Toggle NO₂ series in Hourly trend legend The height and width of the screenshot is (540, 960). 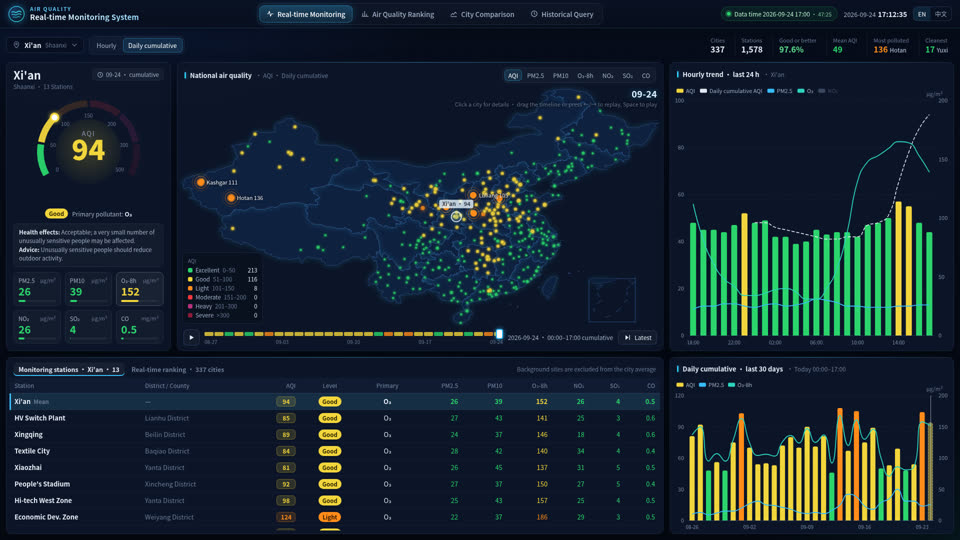point(828,91)
